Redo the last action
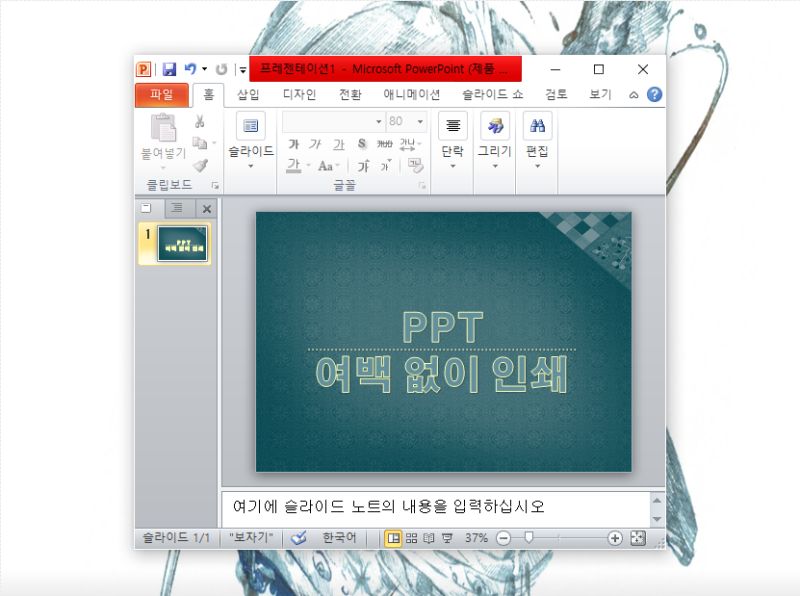The image size is (800, 596). (x=221, y=69)
